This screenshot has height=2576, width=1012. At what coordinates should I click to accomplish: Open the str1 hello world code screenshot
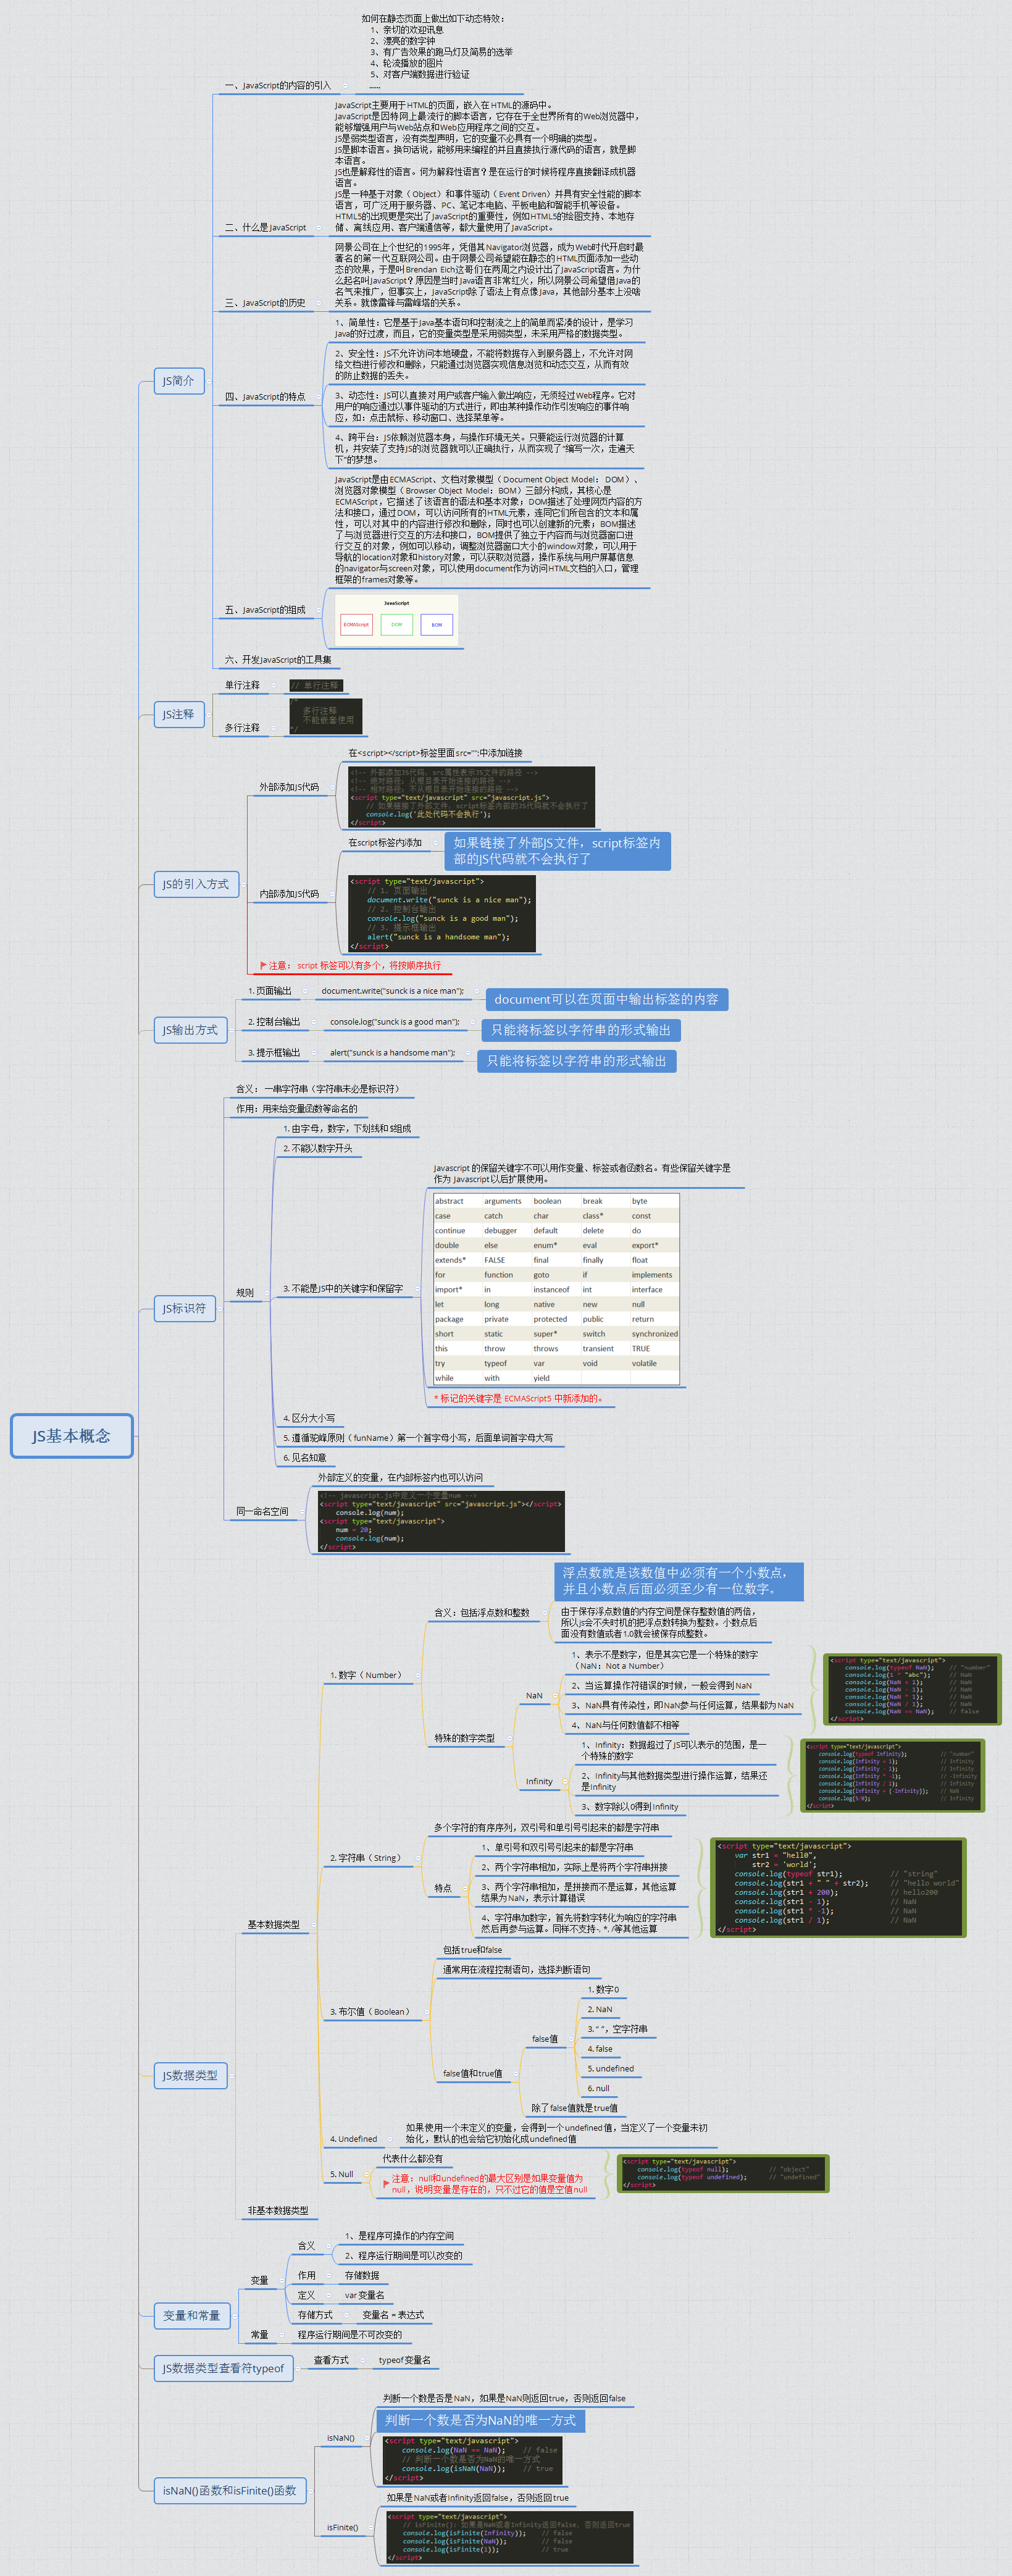(x=838, y=1887)
